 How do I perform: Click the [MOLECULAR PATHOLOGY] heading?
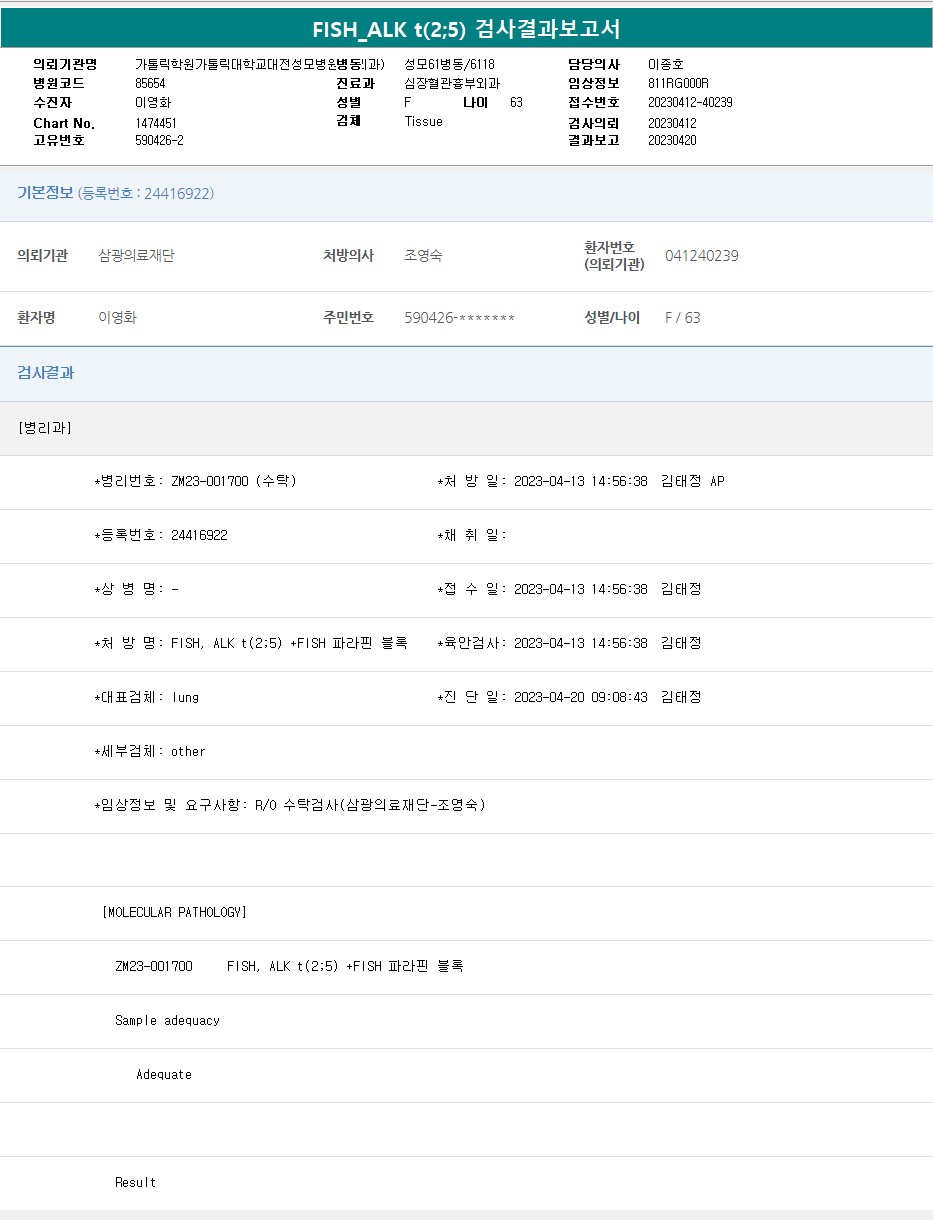[x=174, y=912]
